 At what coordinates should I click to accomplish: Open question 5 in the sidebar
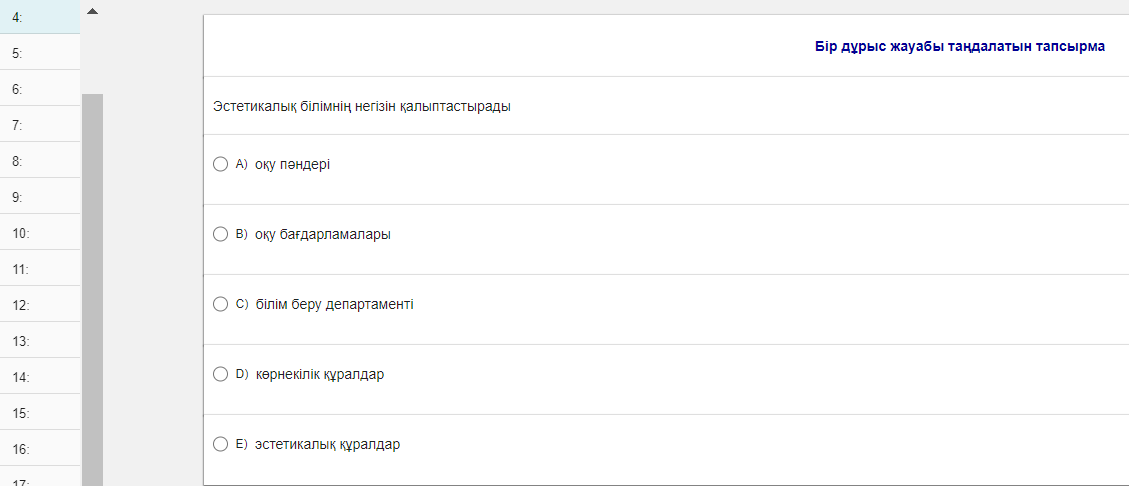pyautogui.click(x=40, y=53)
